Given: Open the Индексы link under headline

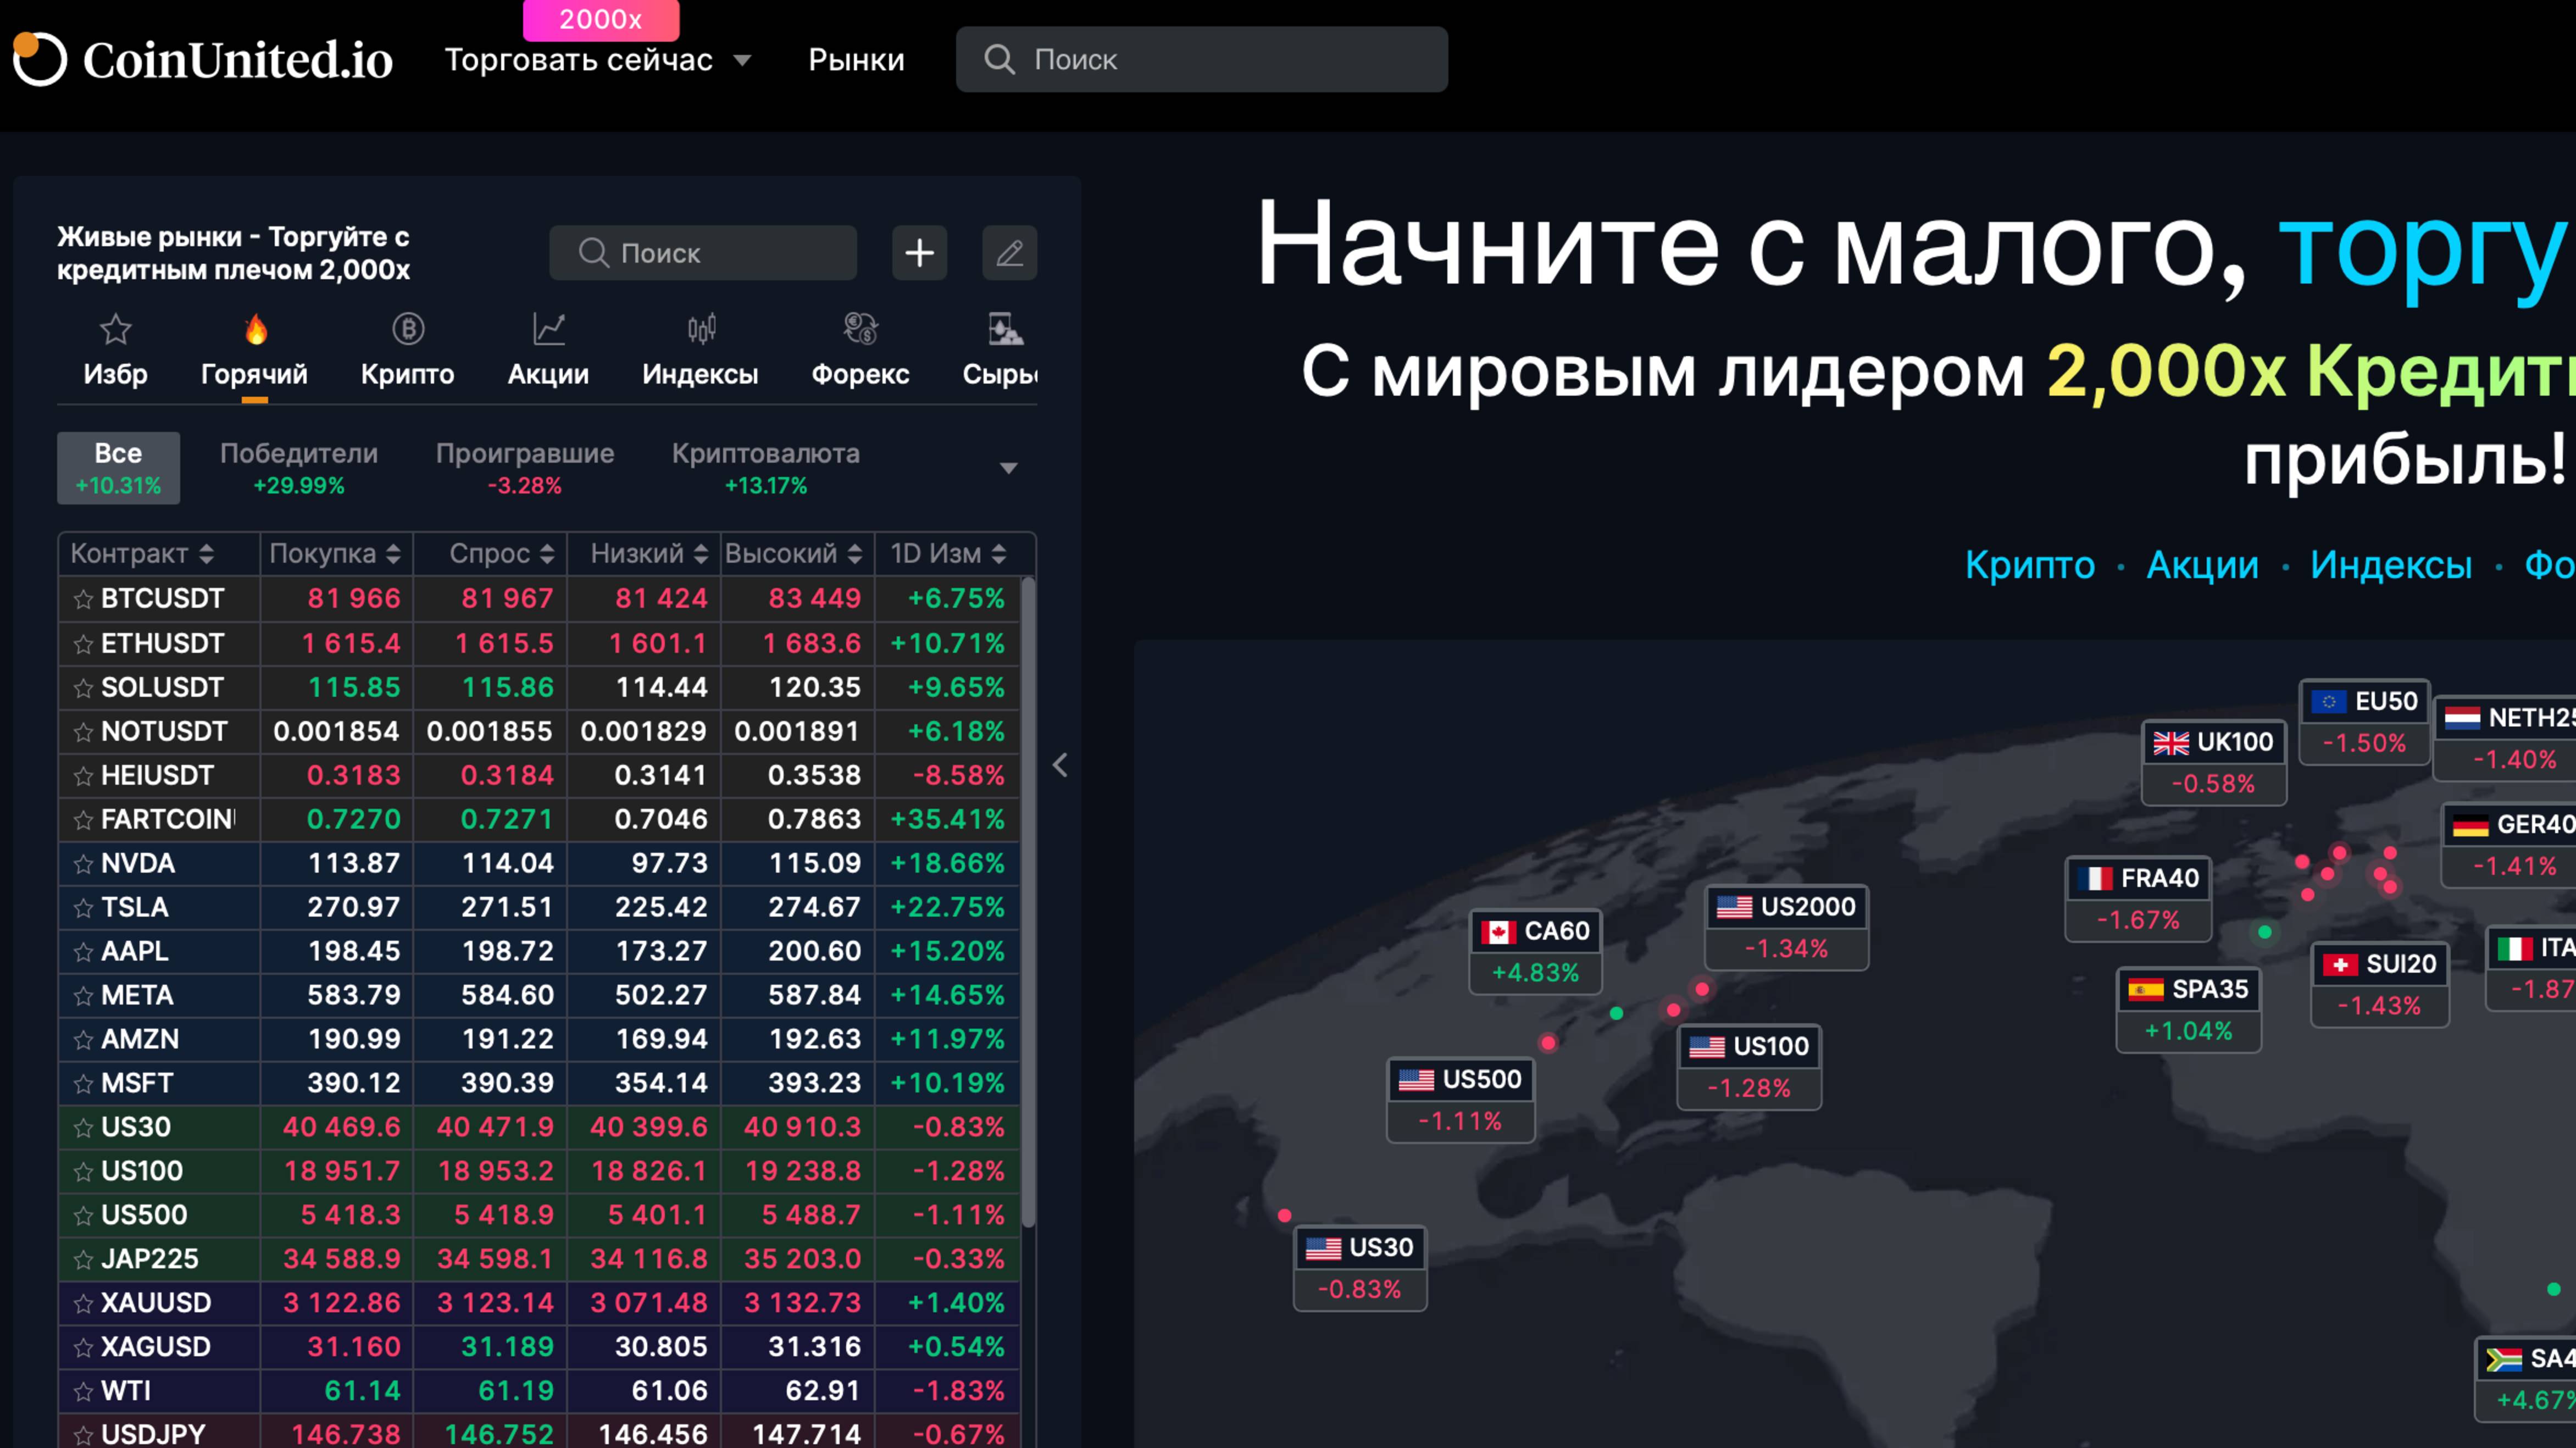Looking at the screenshot, I should (x=2391, y=565).
